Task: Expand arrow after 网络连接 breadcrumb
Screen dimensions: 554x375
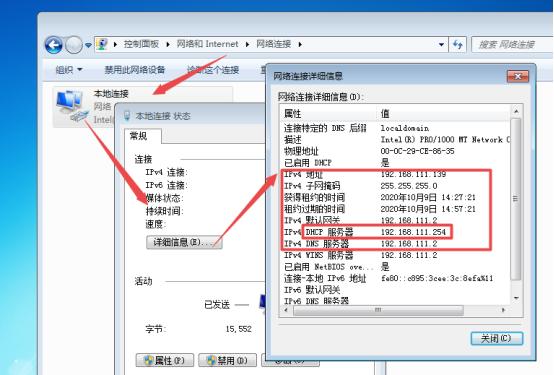Action: click(300, 45)
